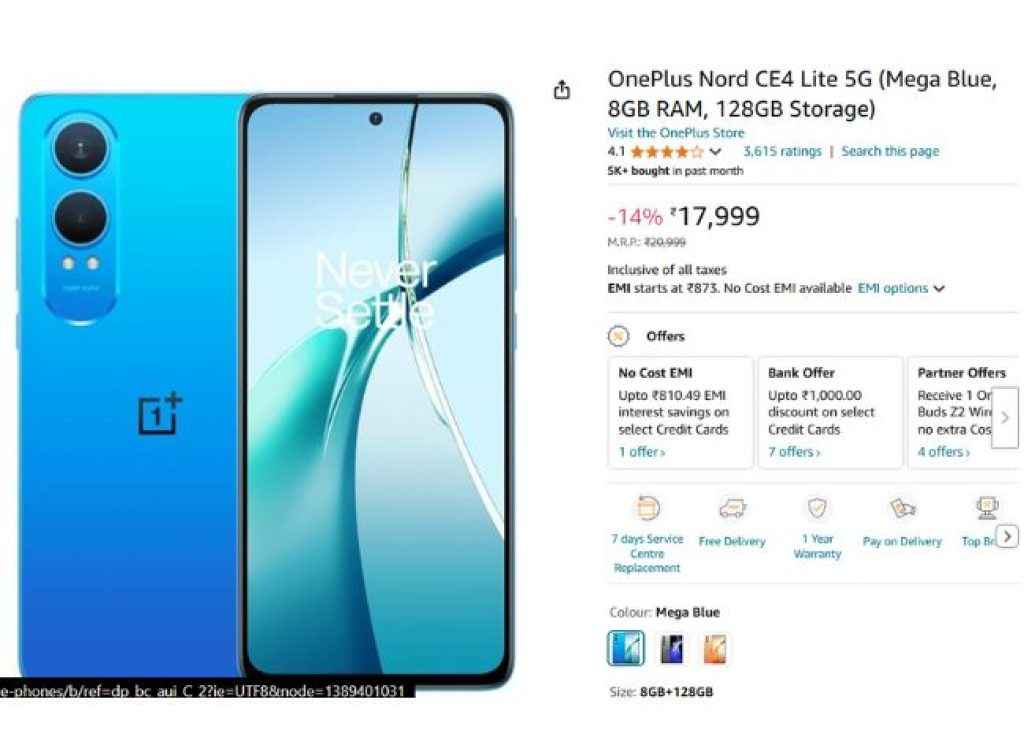
Task: Select the orange colour variant swatch
Action: click(x=714, y=649)
